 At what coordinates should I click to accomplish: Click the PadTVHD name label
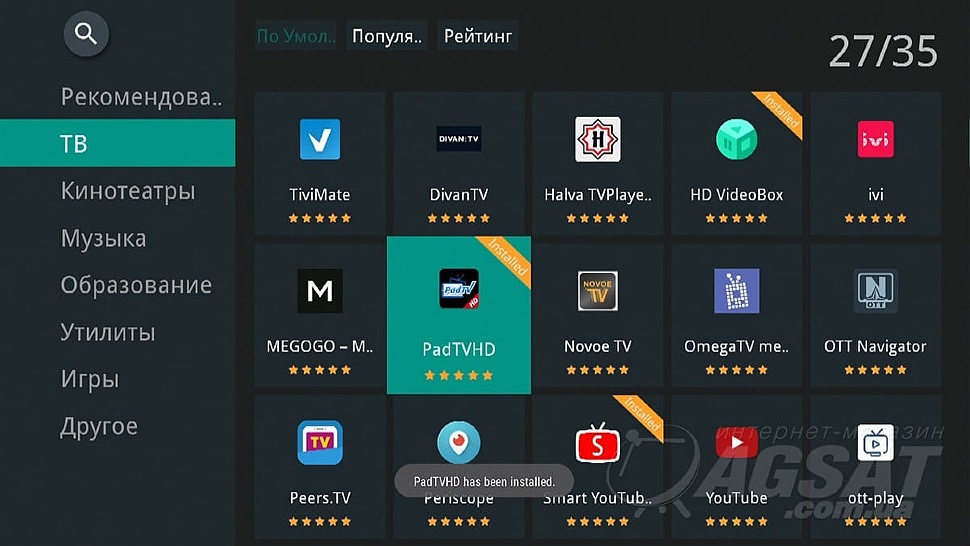point(458,349)
